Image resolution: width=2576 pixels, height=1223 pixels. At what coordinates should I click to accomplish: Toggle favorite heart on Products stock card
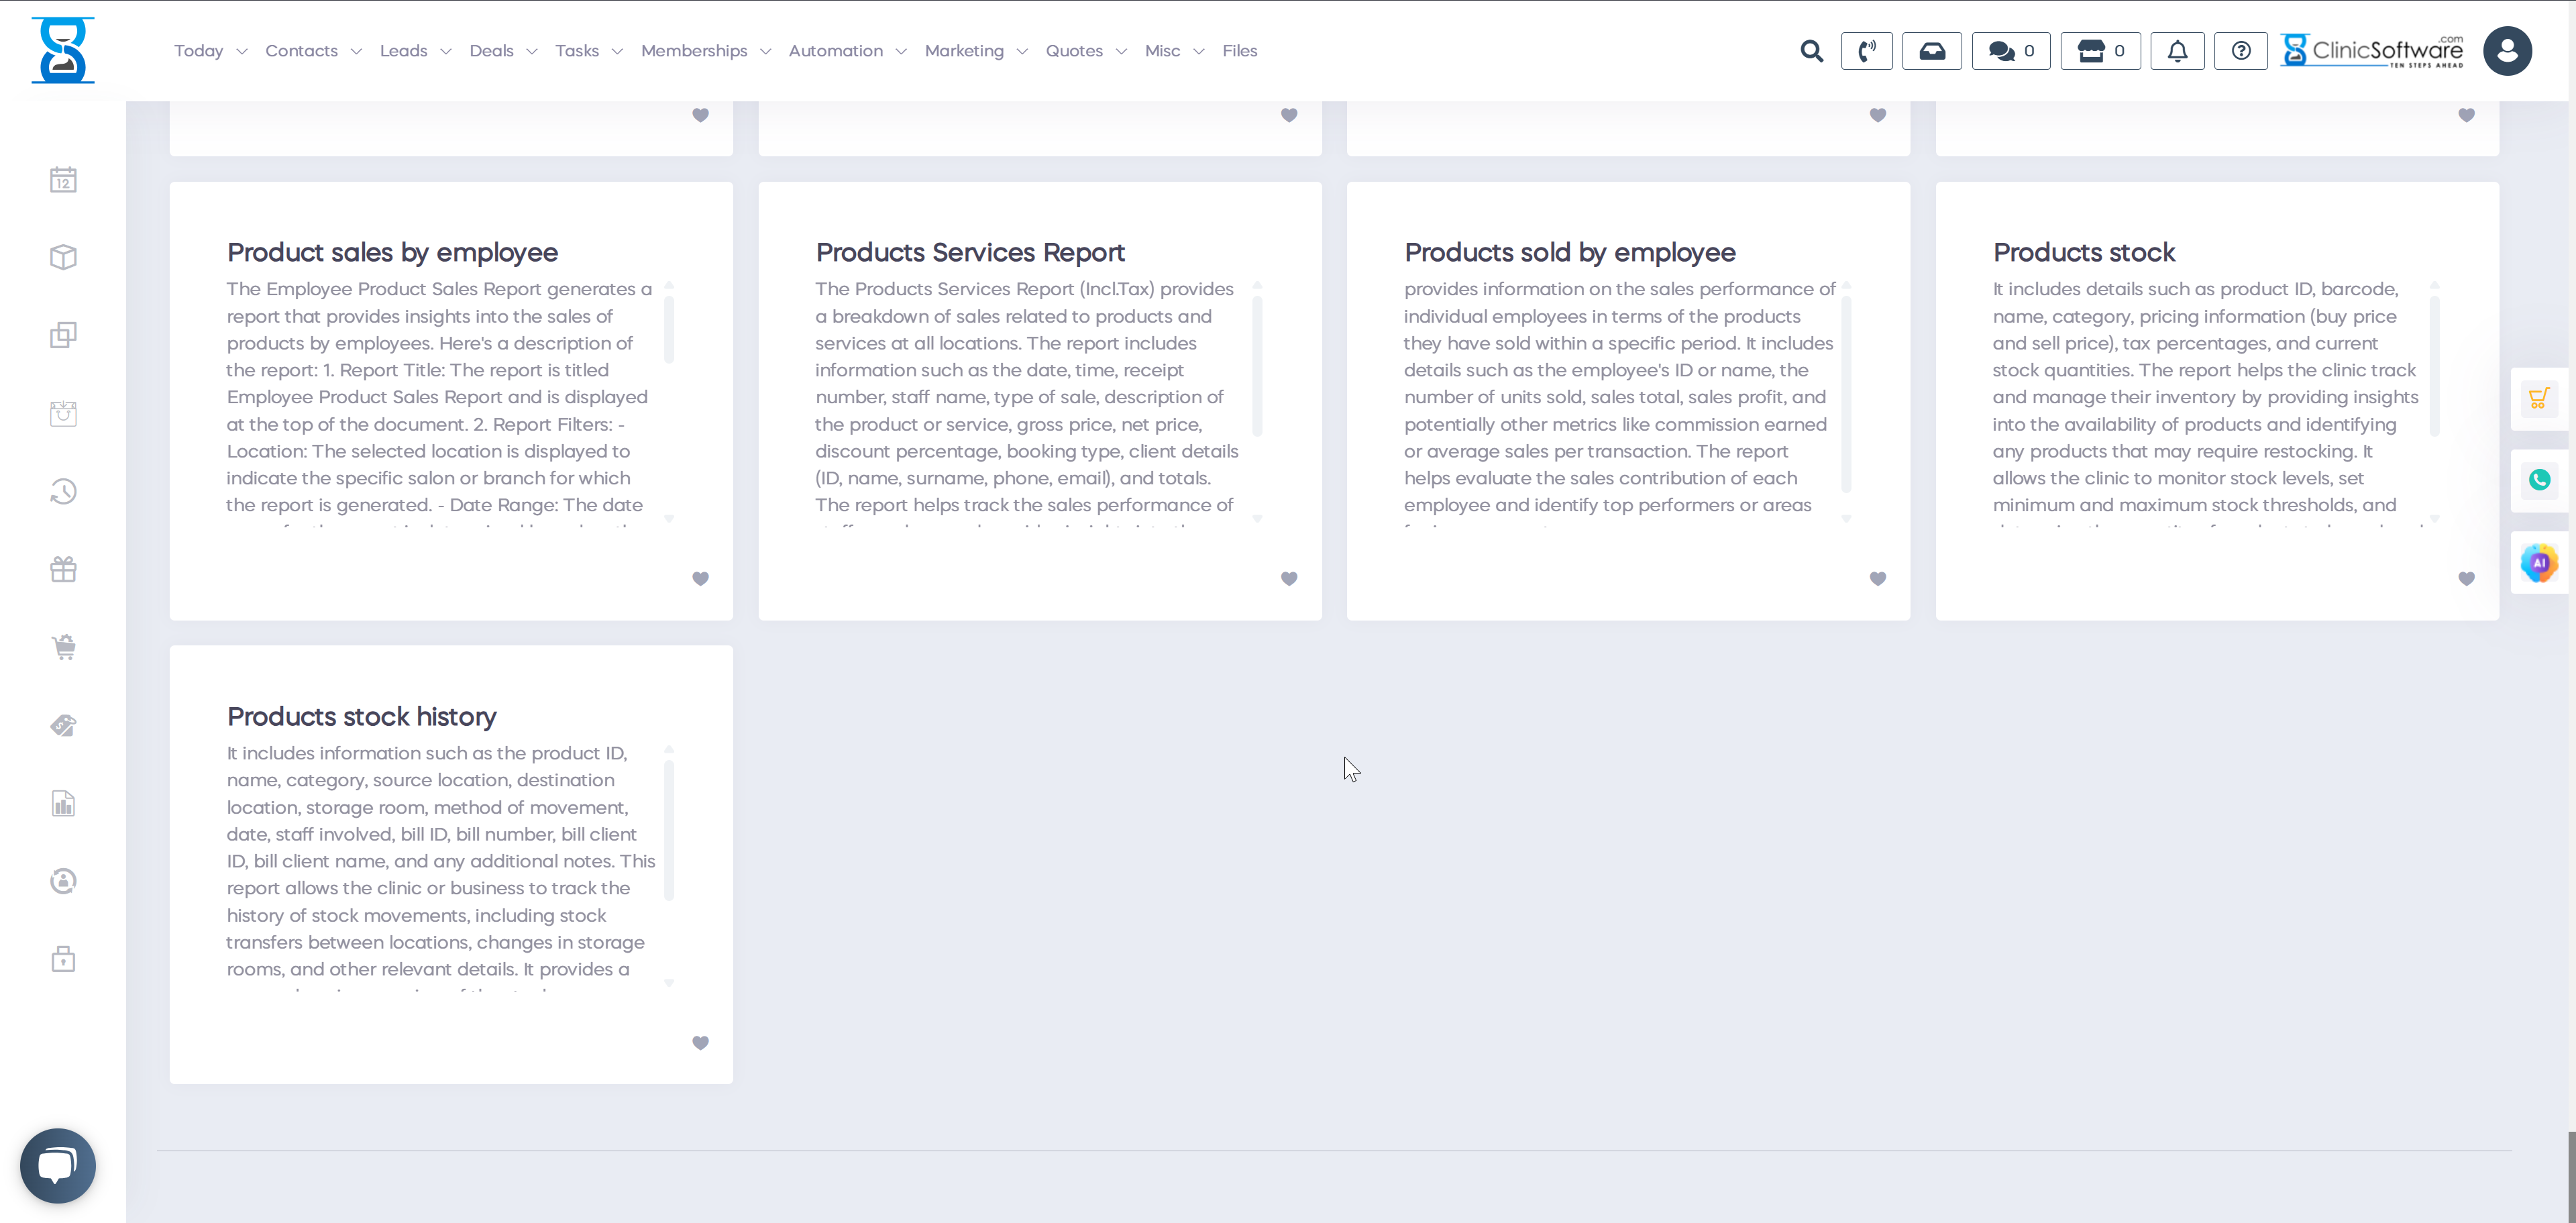2466,578
